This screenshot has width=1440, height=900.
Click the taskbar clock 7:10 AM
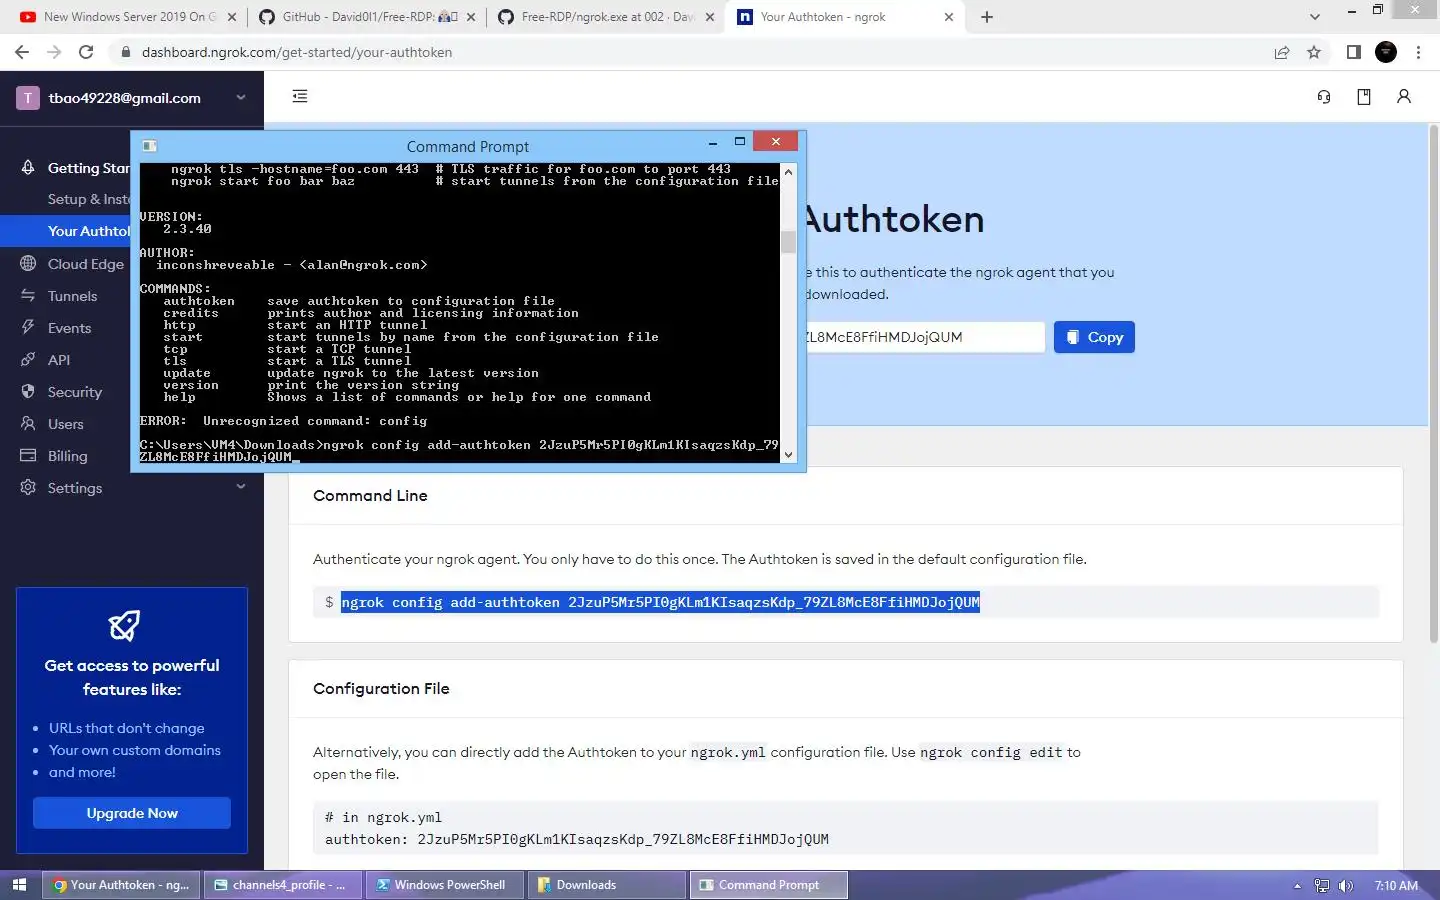1396,885
